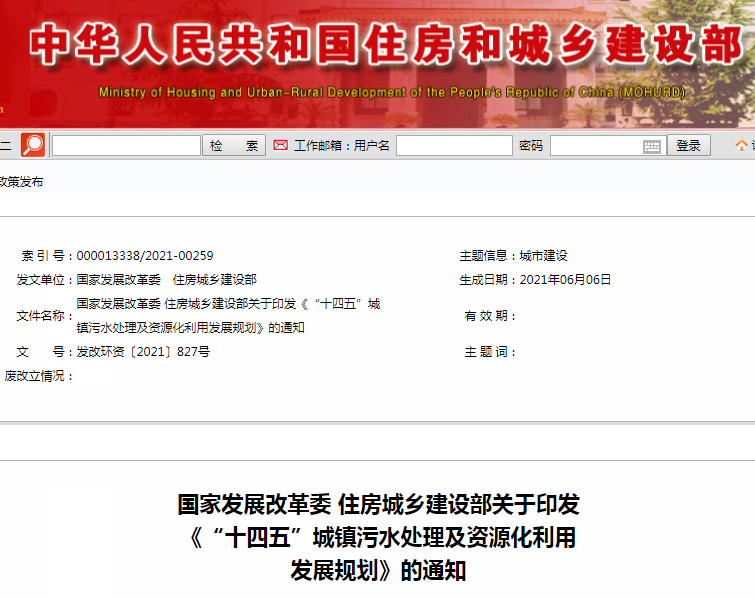Select document number 发改环资〔2021〕827号
755x598 pixels.
[x=143, y=352]
